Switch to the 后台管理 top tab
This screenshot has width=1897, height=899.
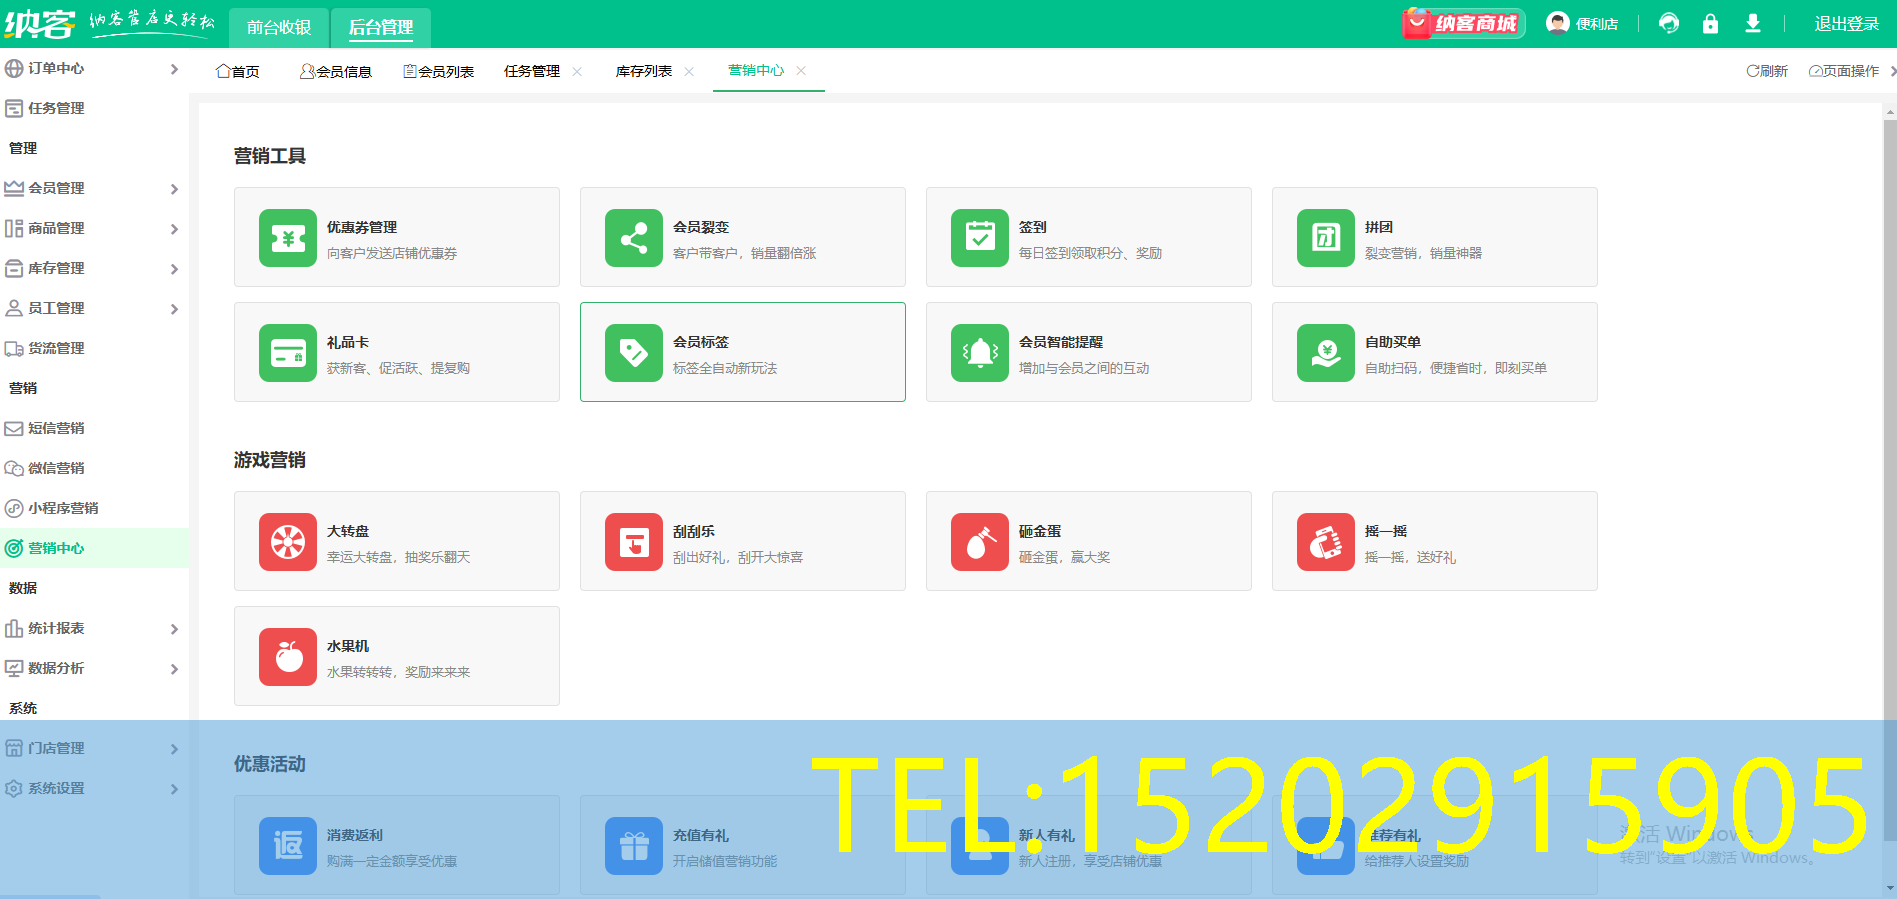(381, 27)
